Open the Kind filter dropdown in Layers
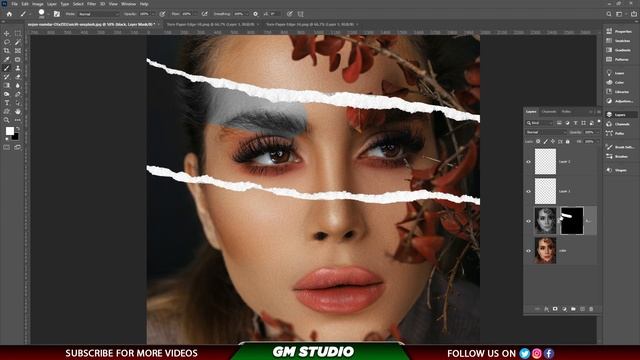 tap(539, 123)
